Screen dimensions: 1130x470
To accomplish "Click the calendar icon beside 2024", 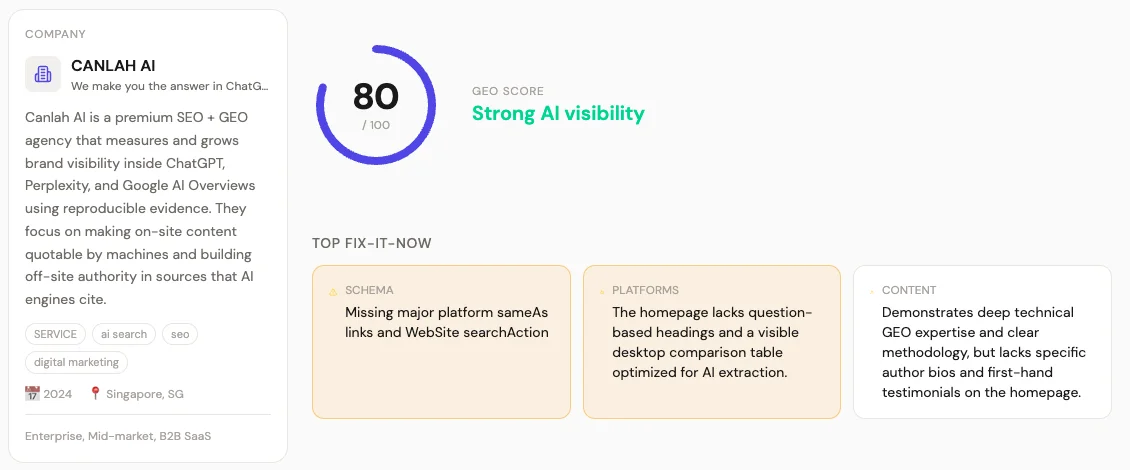I will [x=32, y=394].
